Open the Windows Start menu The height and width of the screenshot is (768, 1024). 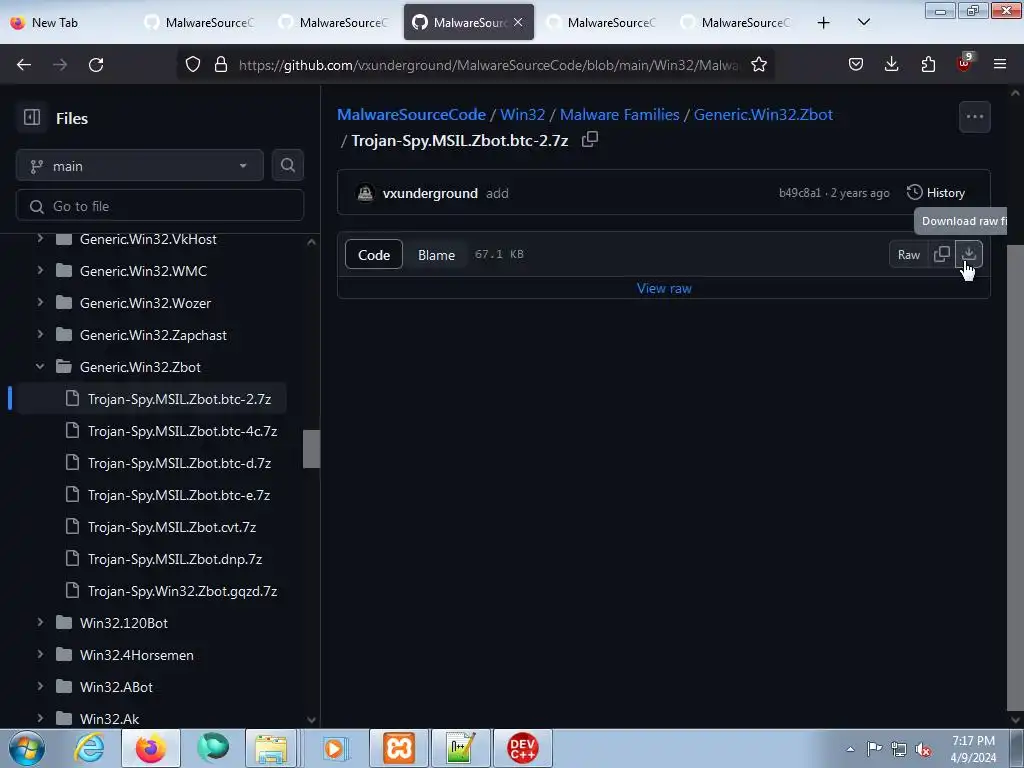coord(27,748)
